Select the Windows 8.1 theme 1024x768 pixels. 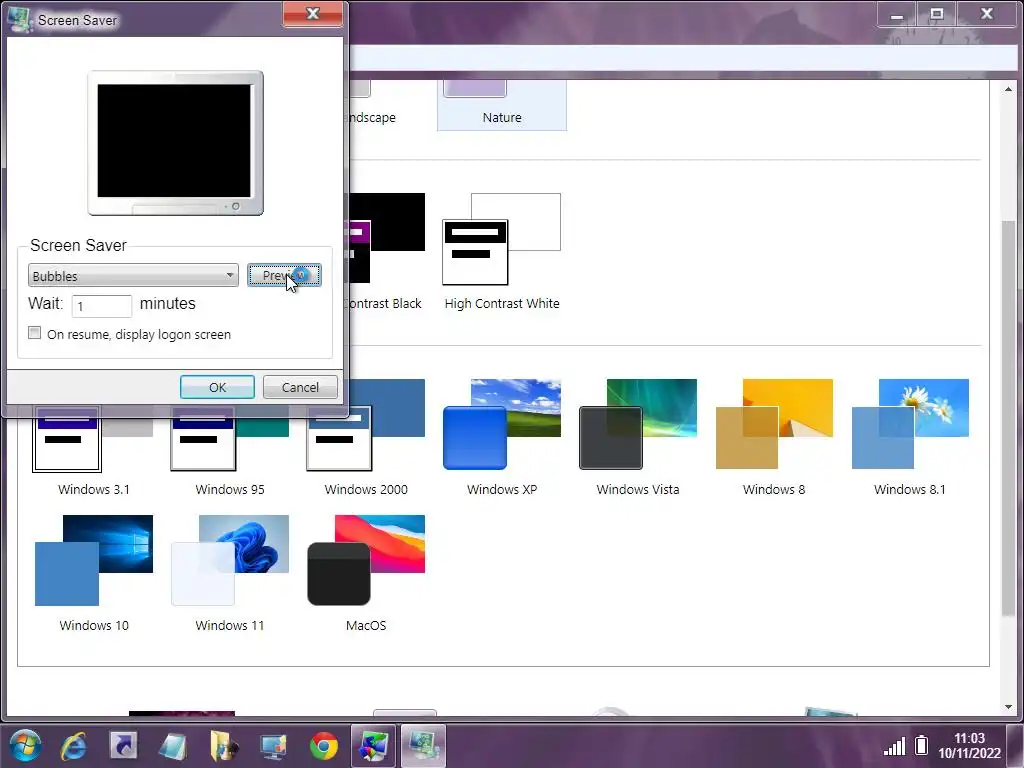[x=910, y=438]
